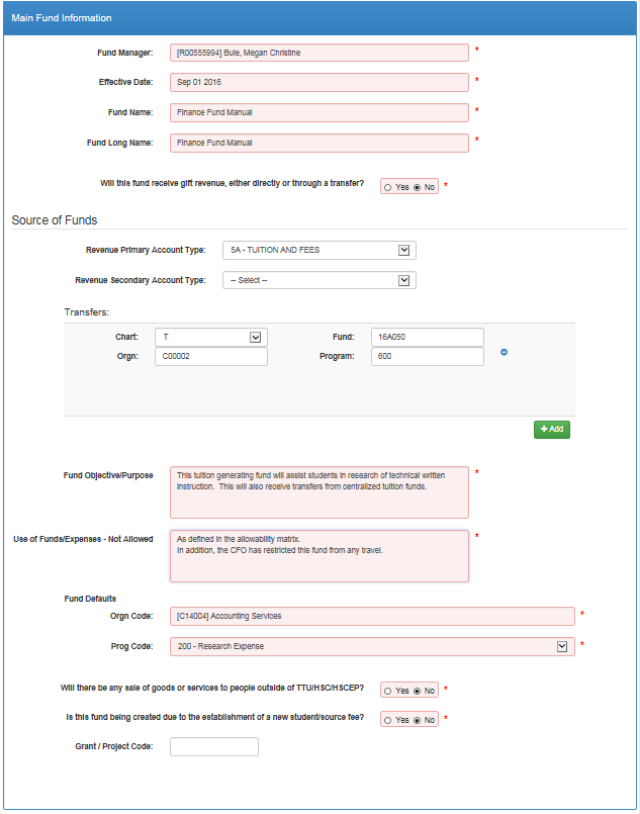Choose Yes for sale of goods outside TTU

[388, 691]
